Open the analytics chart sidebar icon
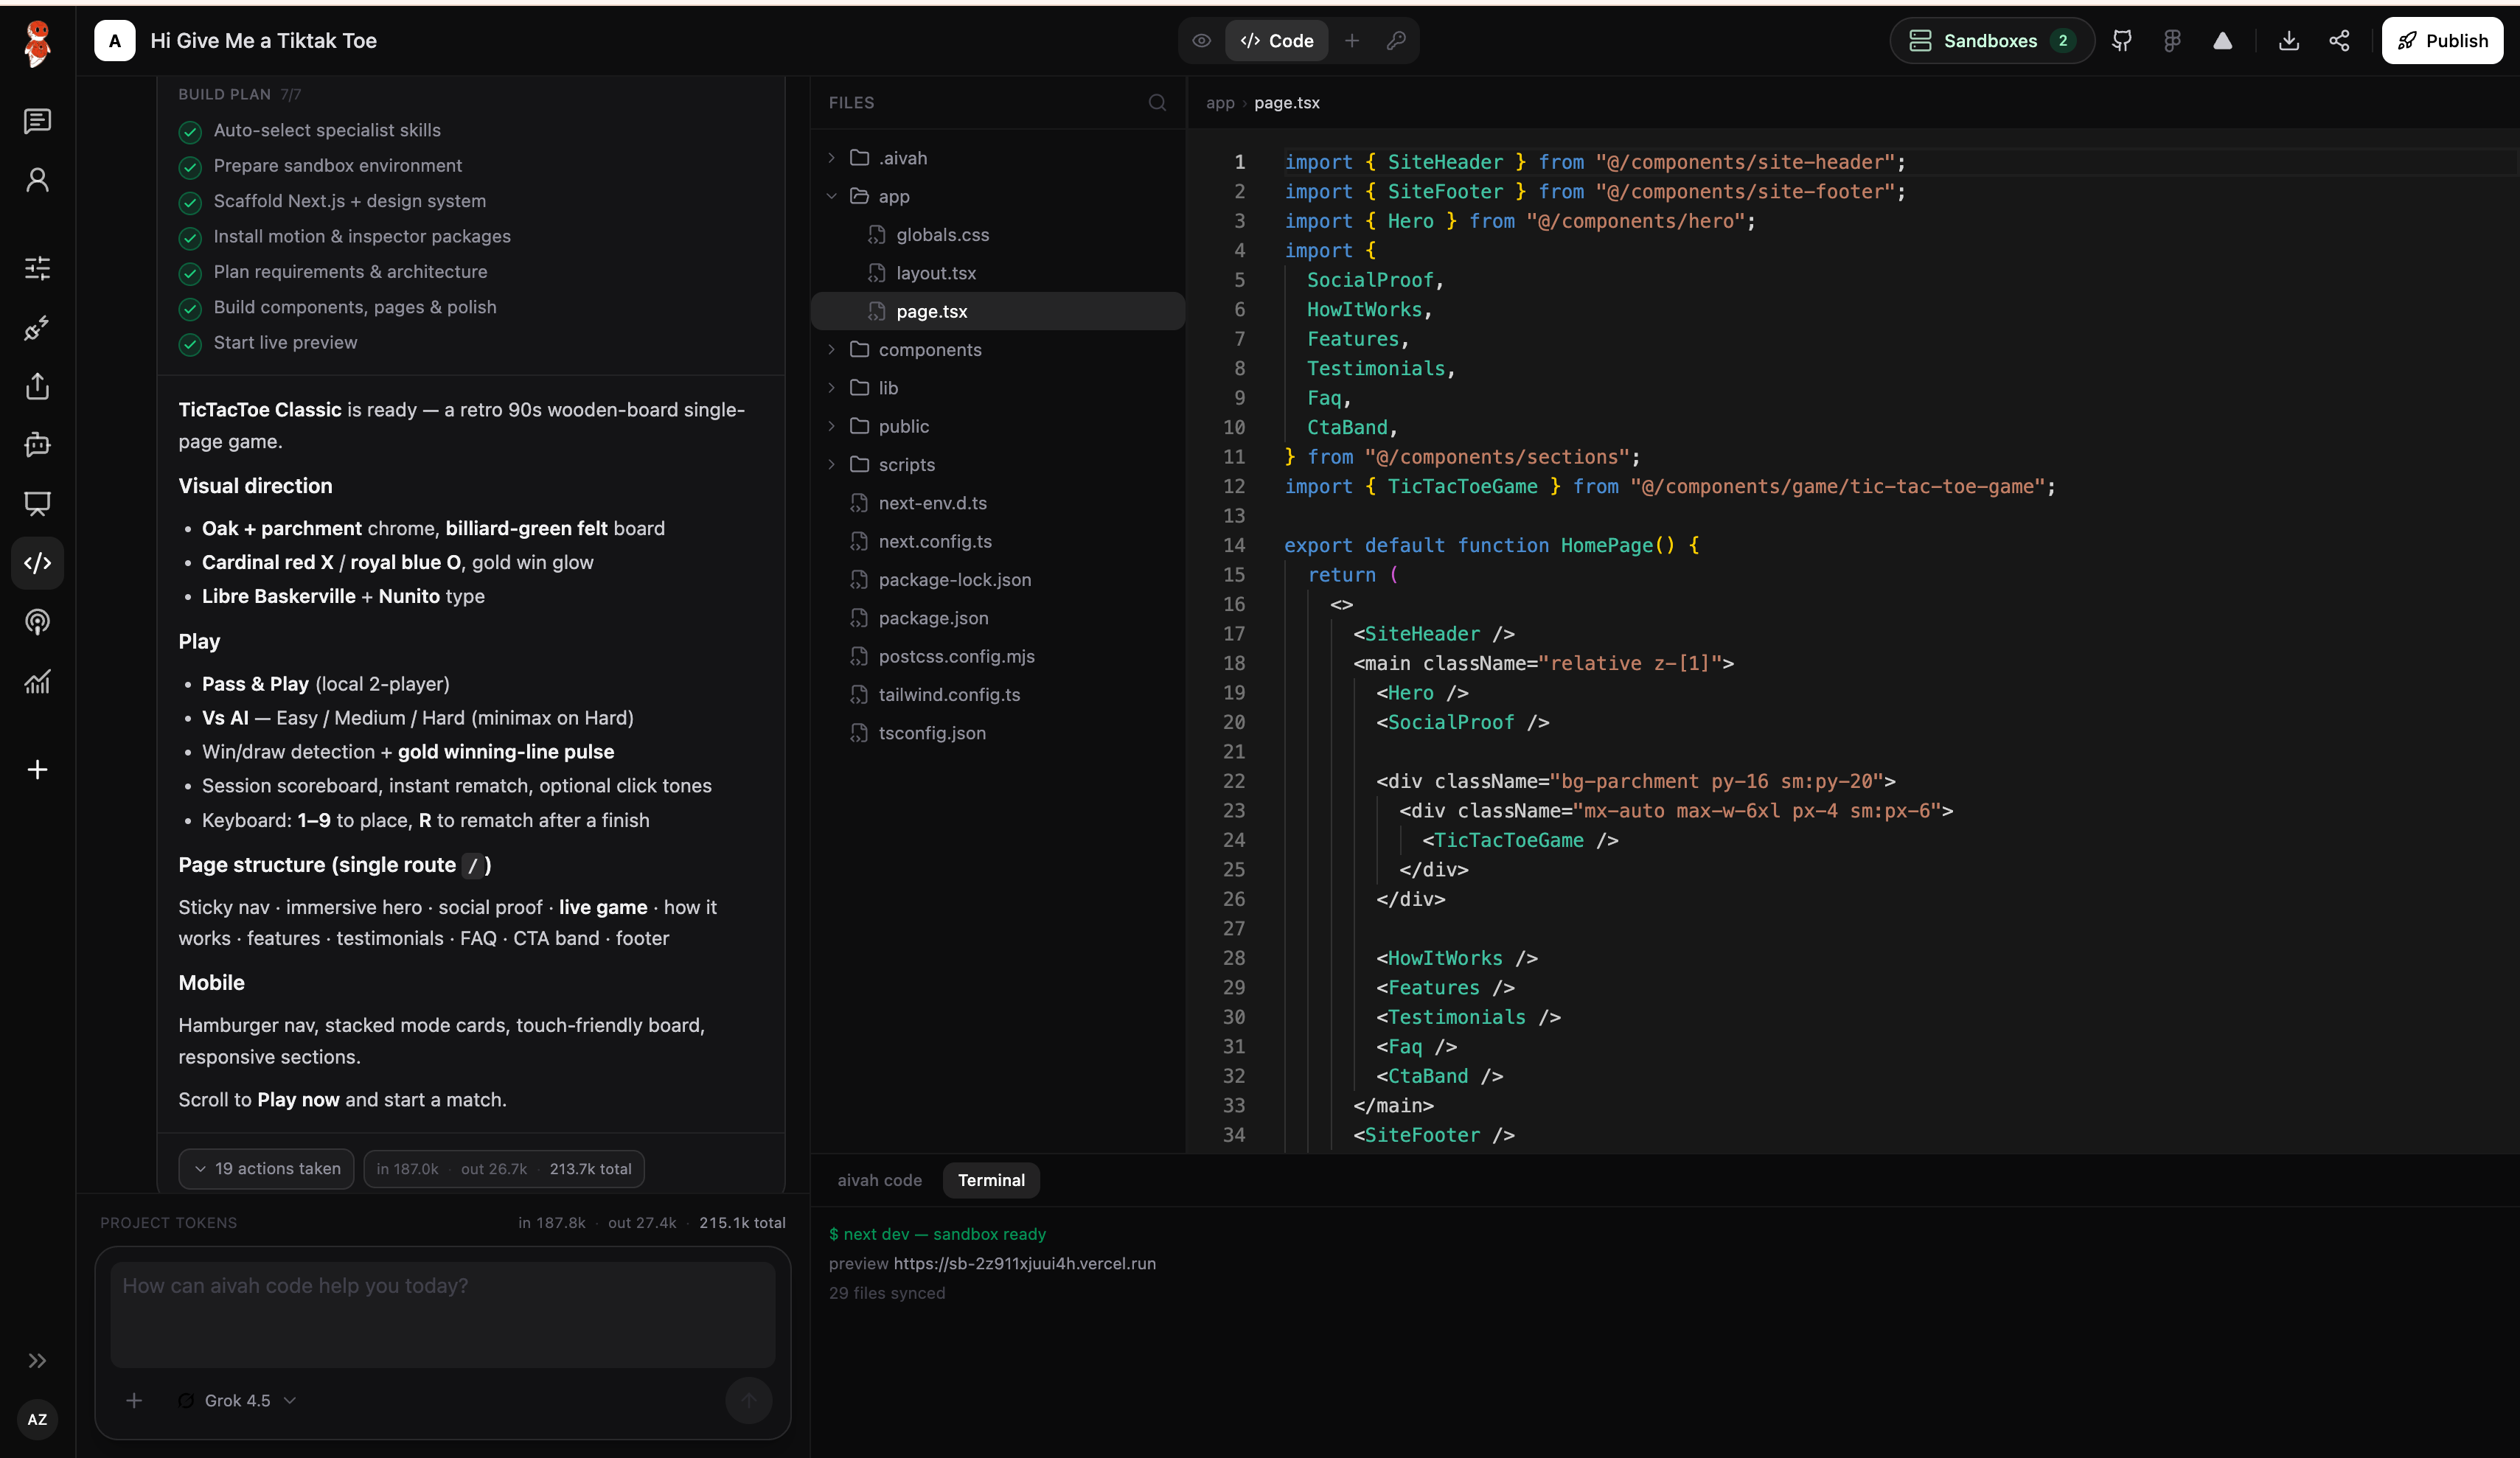Image resolution: width=2520 pixels, height=1458 pixels. click(38, 682)
